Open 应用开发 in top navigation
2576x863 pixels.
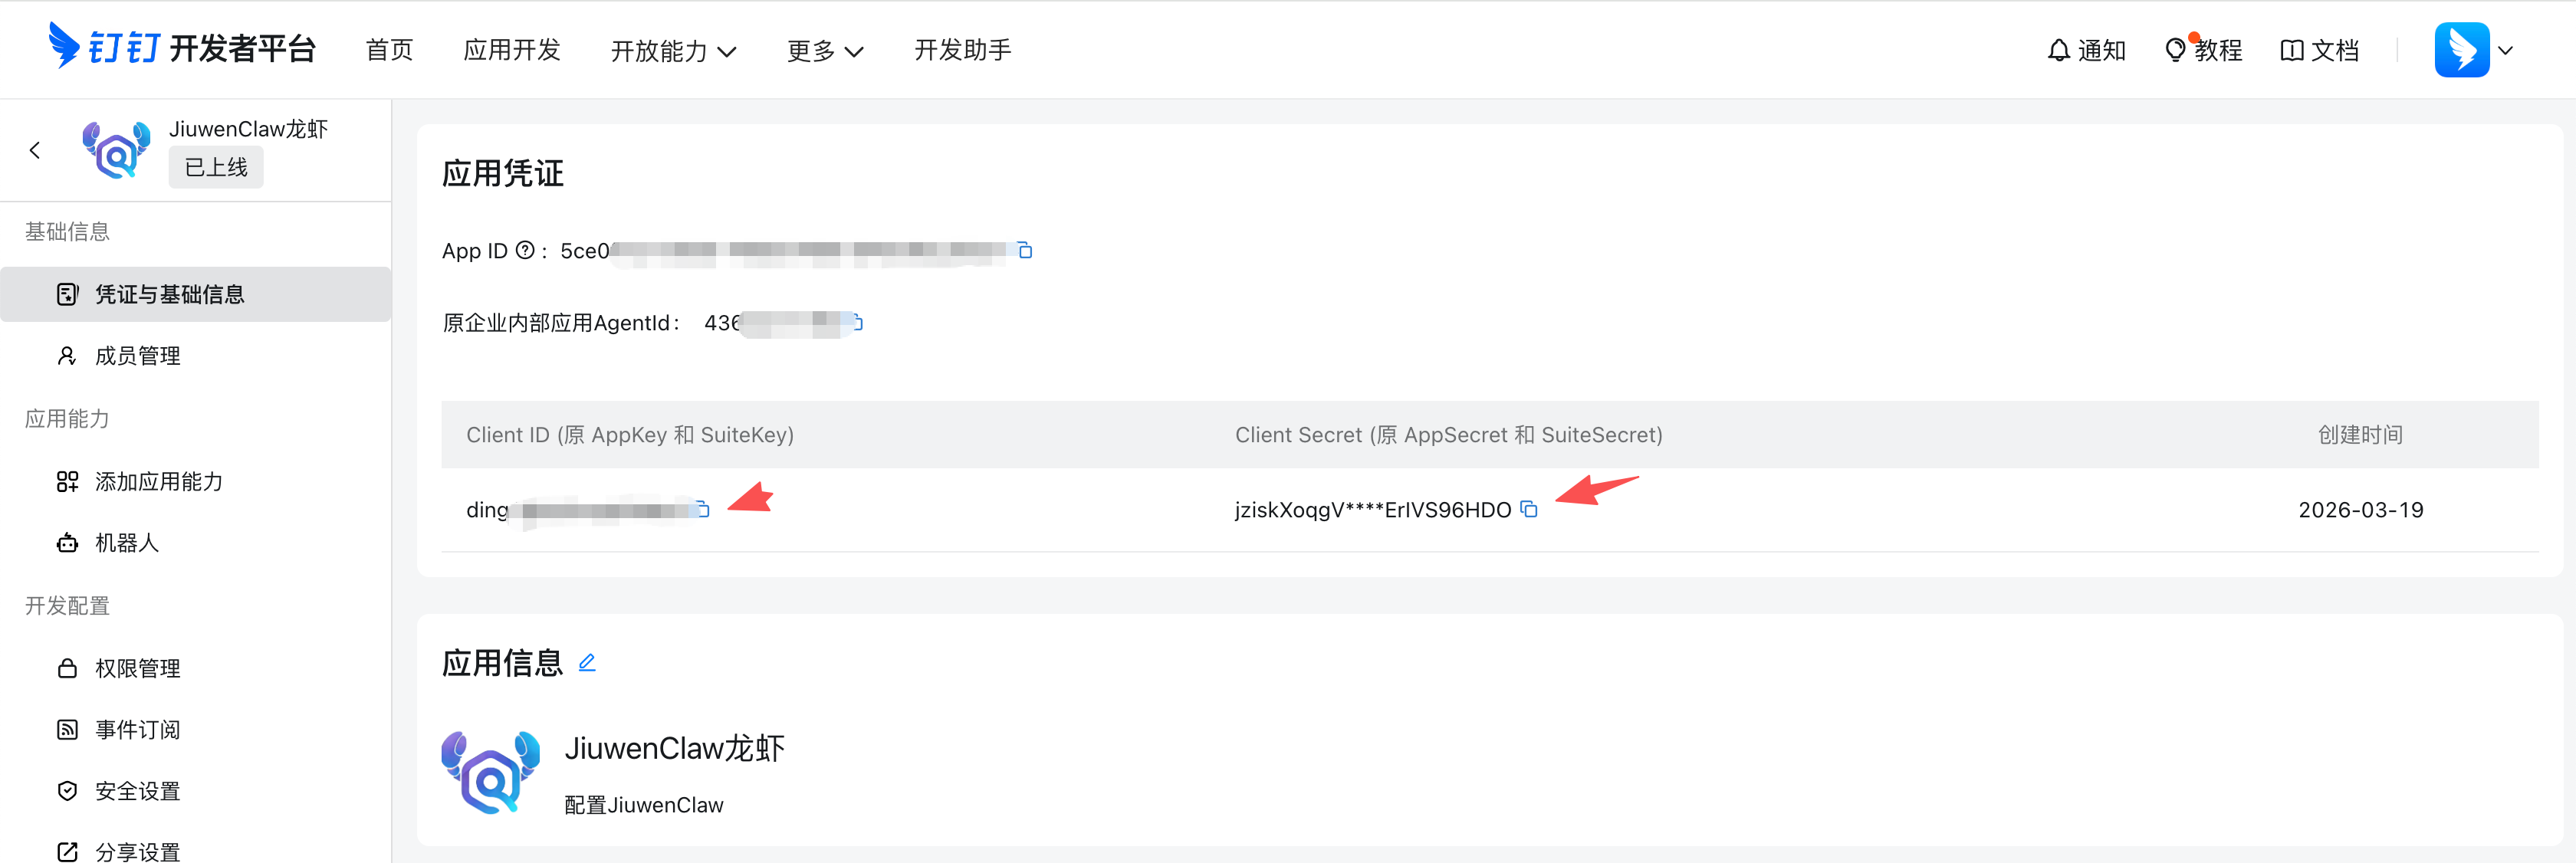click(x=512, y=50)
